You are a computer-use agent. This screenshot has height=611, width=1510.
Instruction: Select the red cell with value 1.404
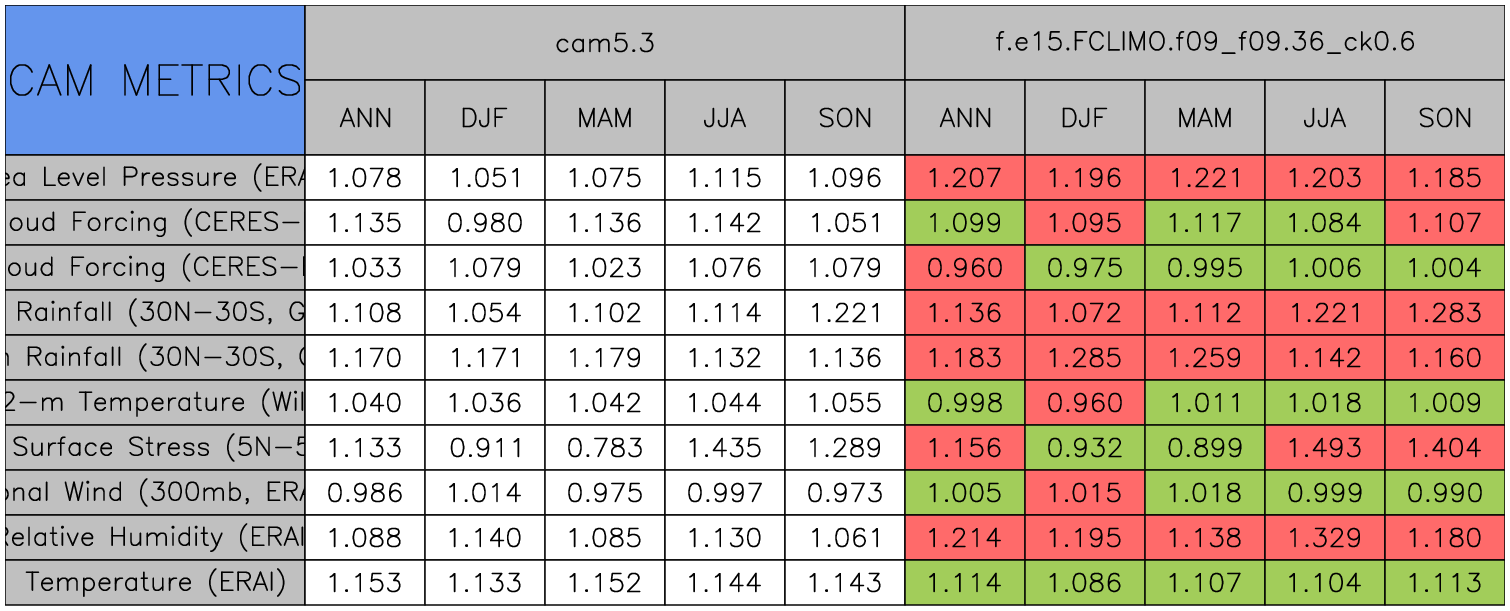(1445, 447)
